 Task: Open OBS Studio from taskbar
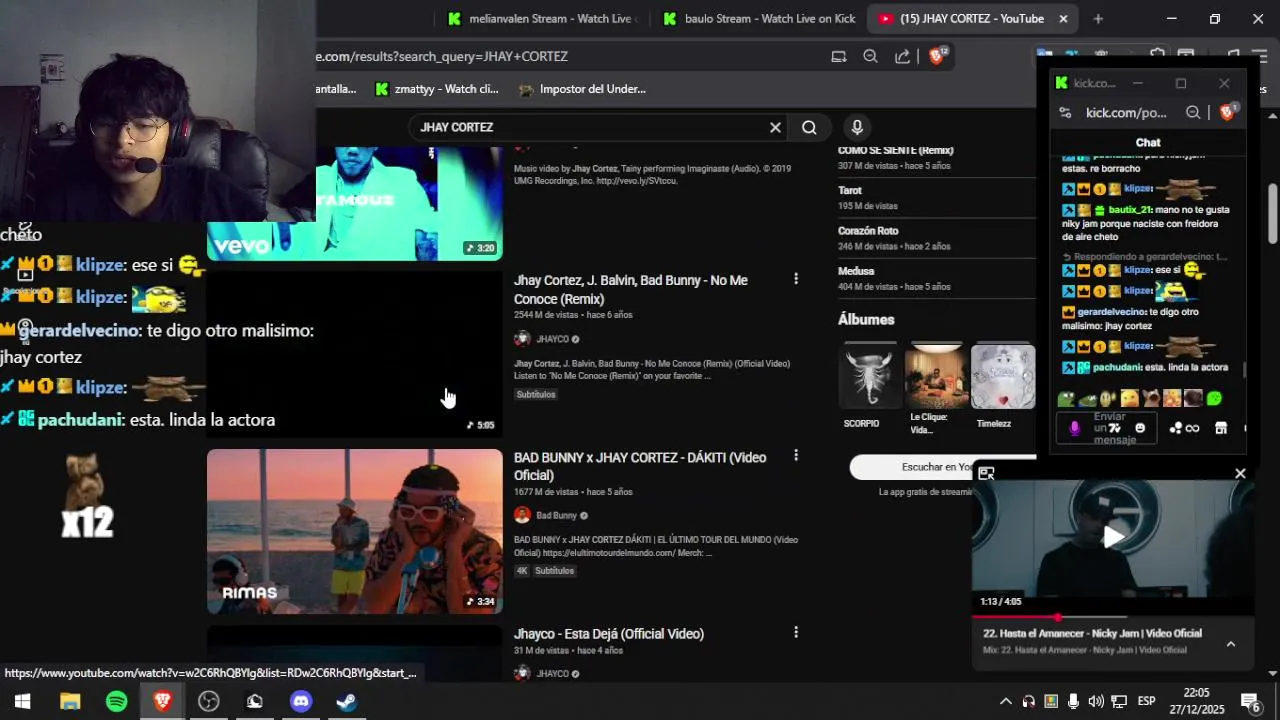point(208,701)
